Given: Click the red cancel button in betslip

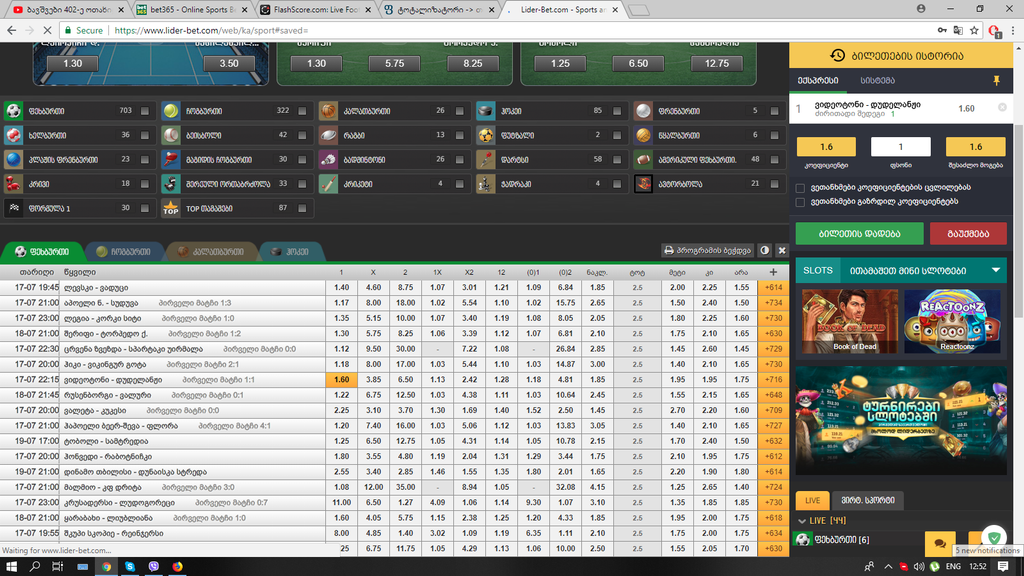Looking at the screenshot, I should click(968, 233).
